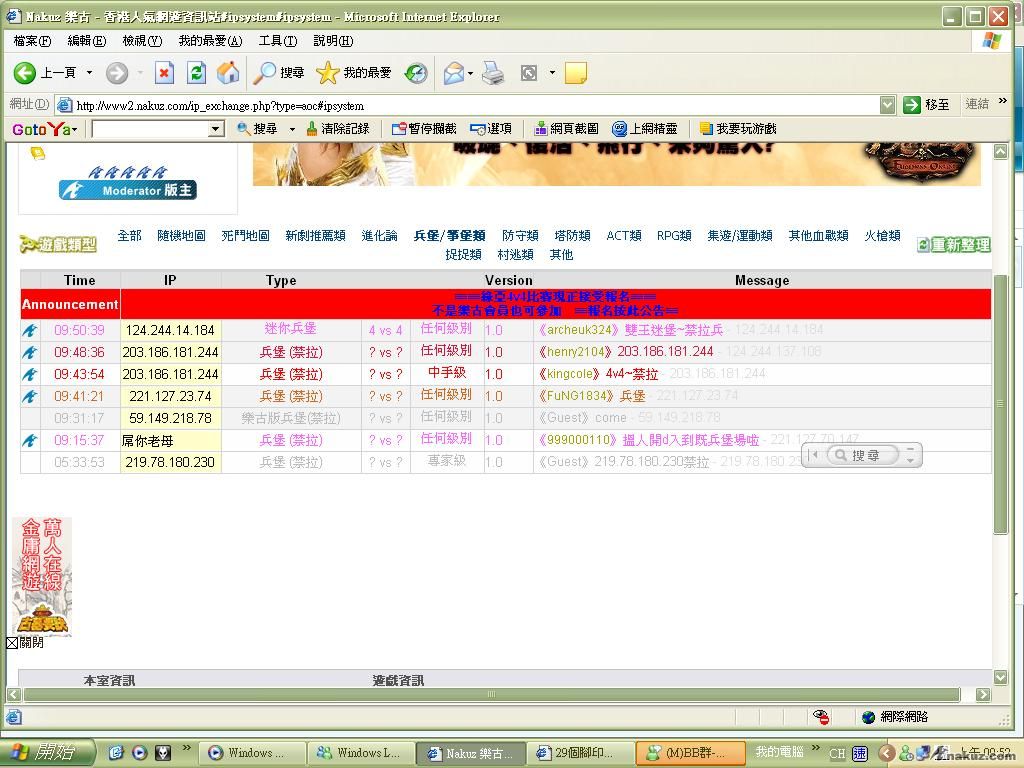This screenshot has height=768, width=1024.
Task: Open the 檢視(V) menu
Action: pyautogui.click(x=141, y=41)
